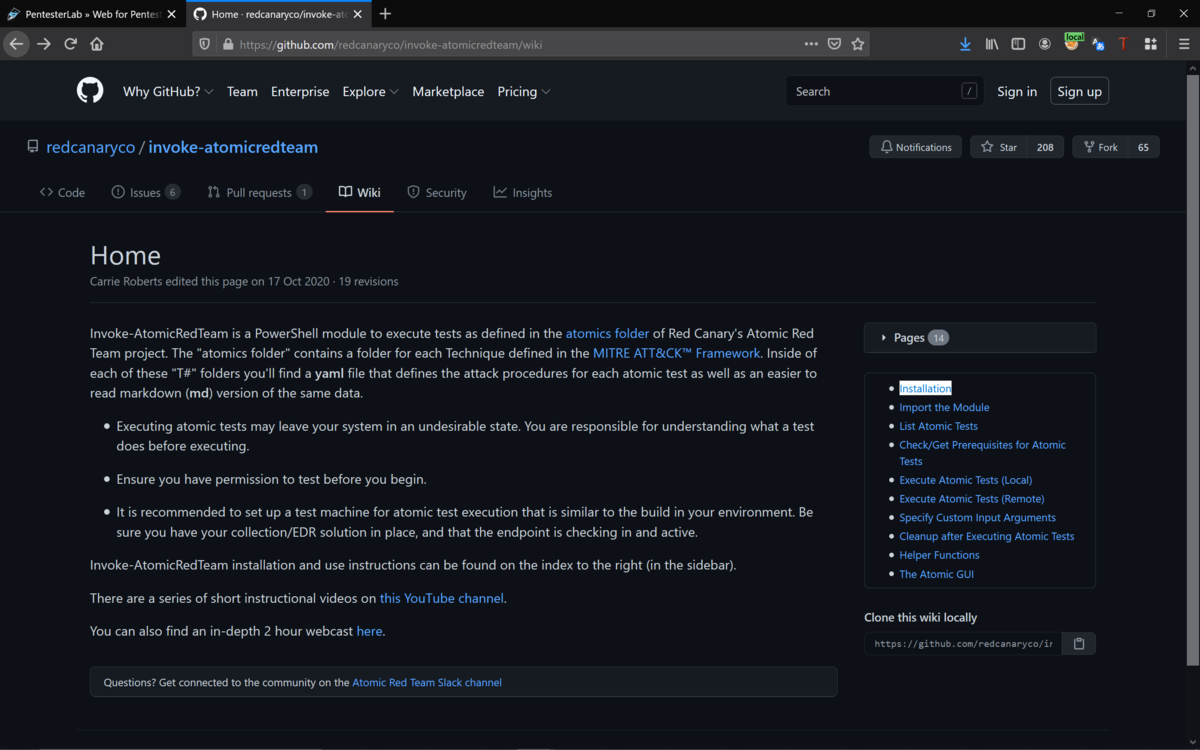Open Execute Atomic Tests (Local) page
Screen dimensions: 1200x750
tap(965, 480)
